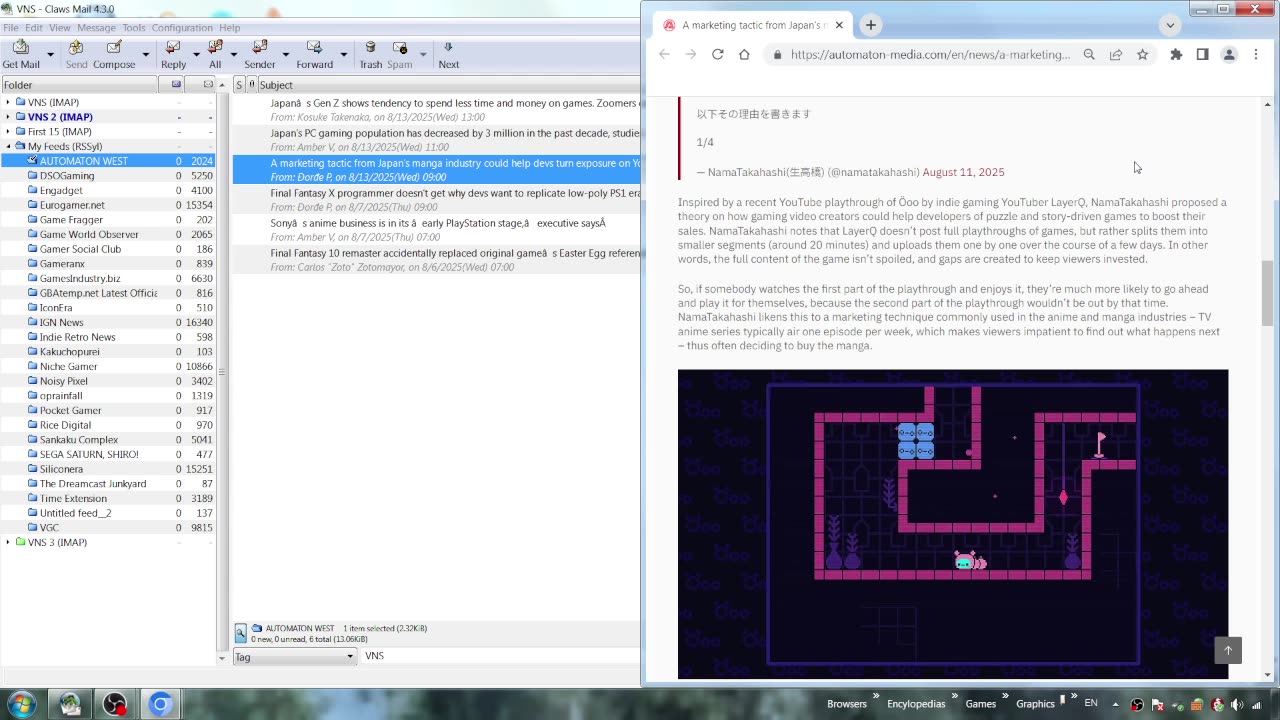This screenshot has height=720, width=1280.
Task: Expand the VNS 2 (IMAP) folder
Action: tap(8, 117)
